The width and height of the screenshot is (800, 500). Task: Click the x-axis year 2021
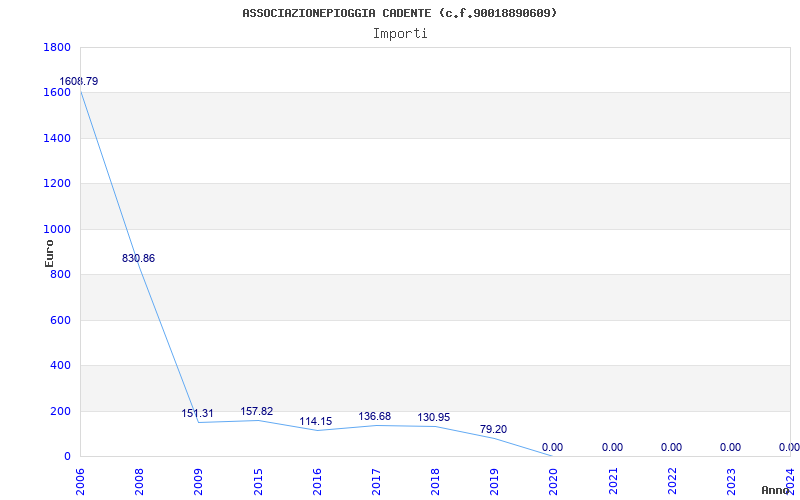click(613, 482)
